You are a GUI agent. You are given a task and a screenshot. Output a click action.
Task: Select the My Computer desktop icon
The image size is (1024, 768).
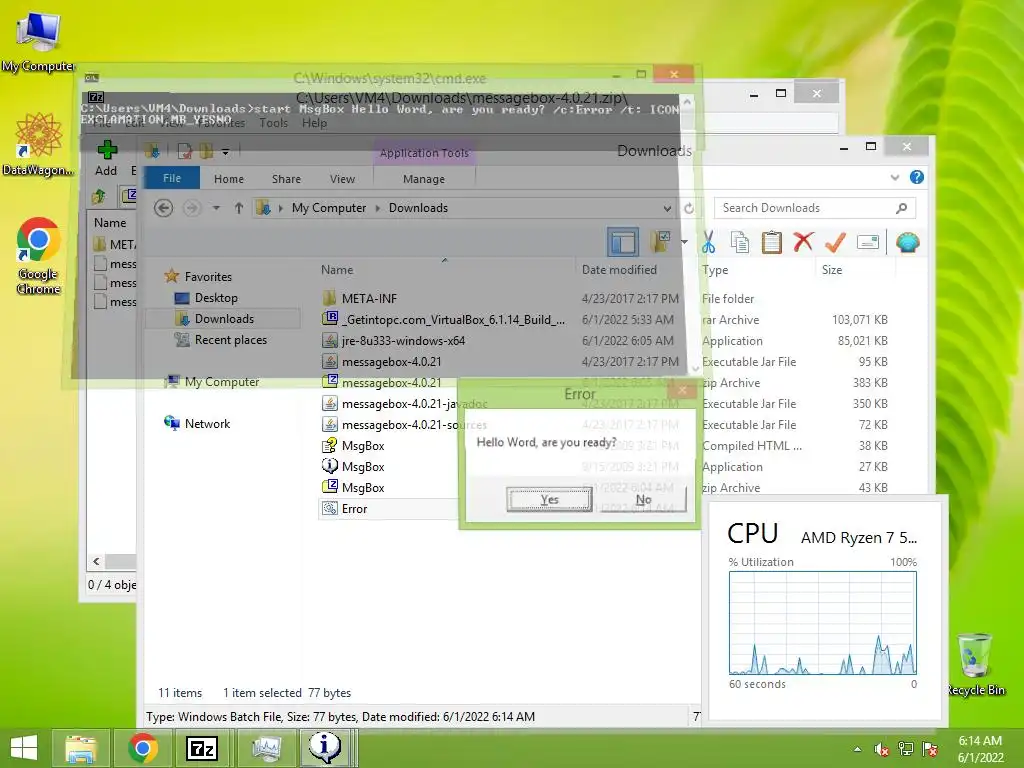click(39, 42)
